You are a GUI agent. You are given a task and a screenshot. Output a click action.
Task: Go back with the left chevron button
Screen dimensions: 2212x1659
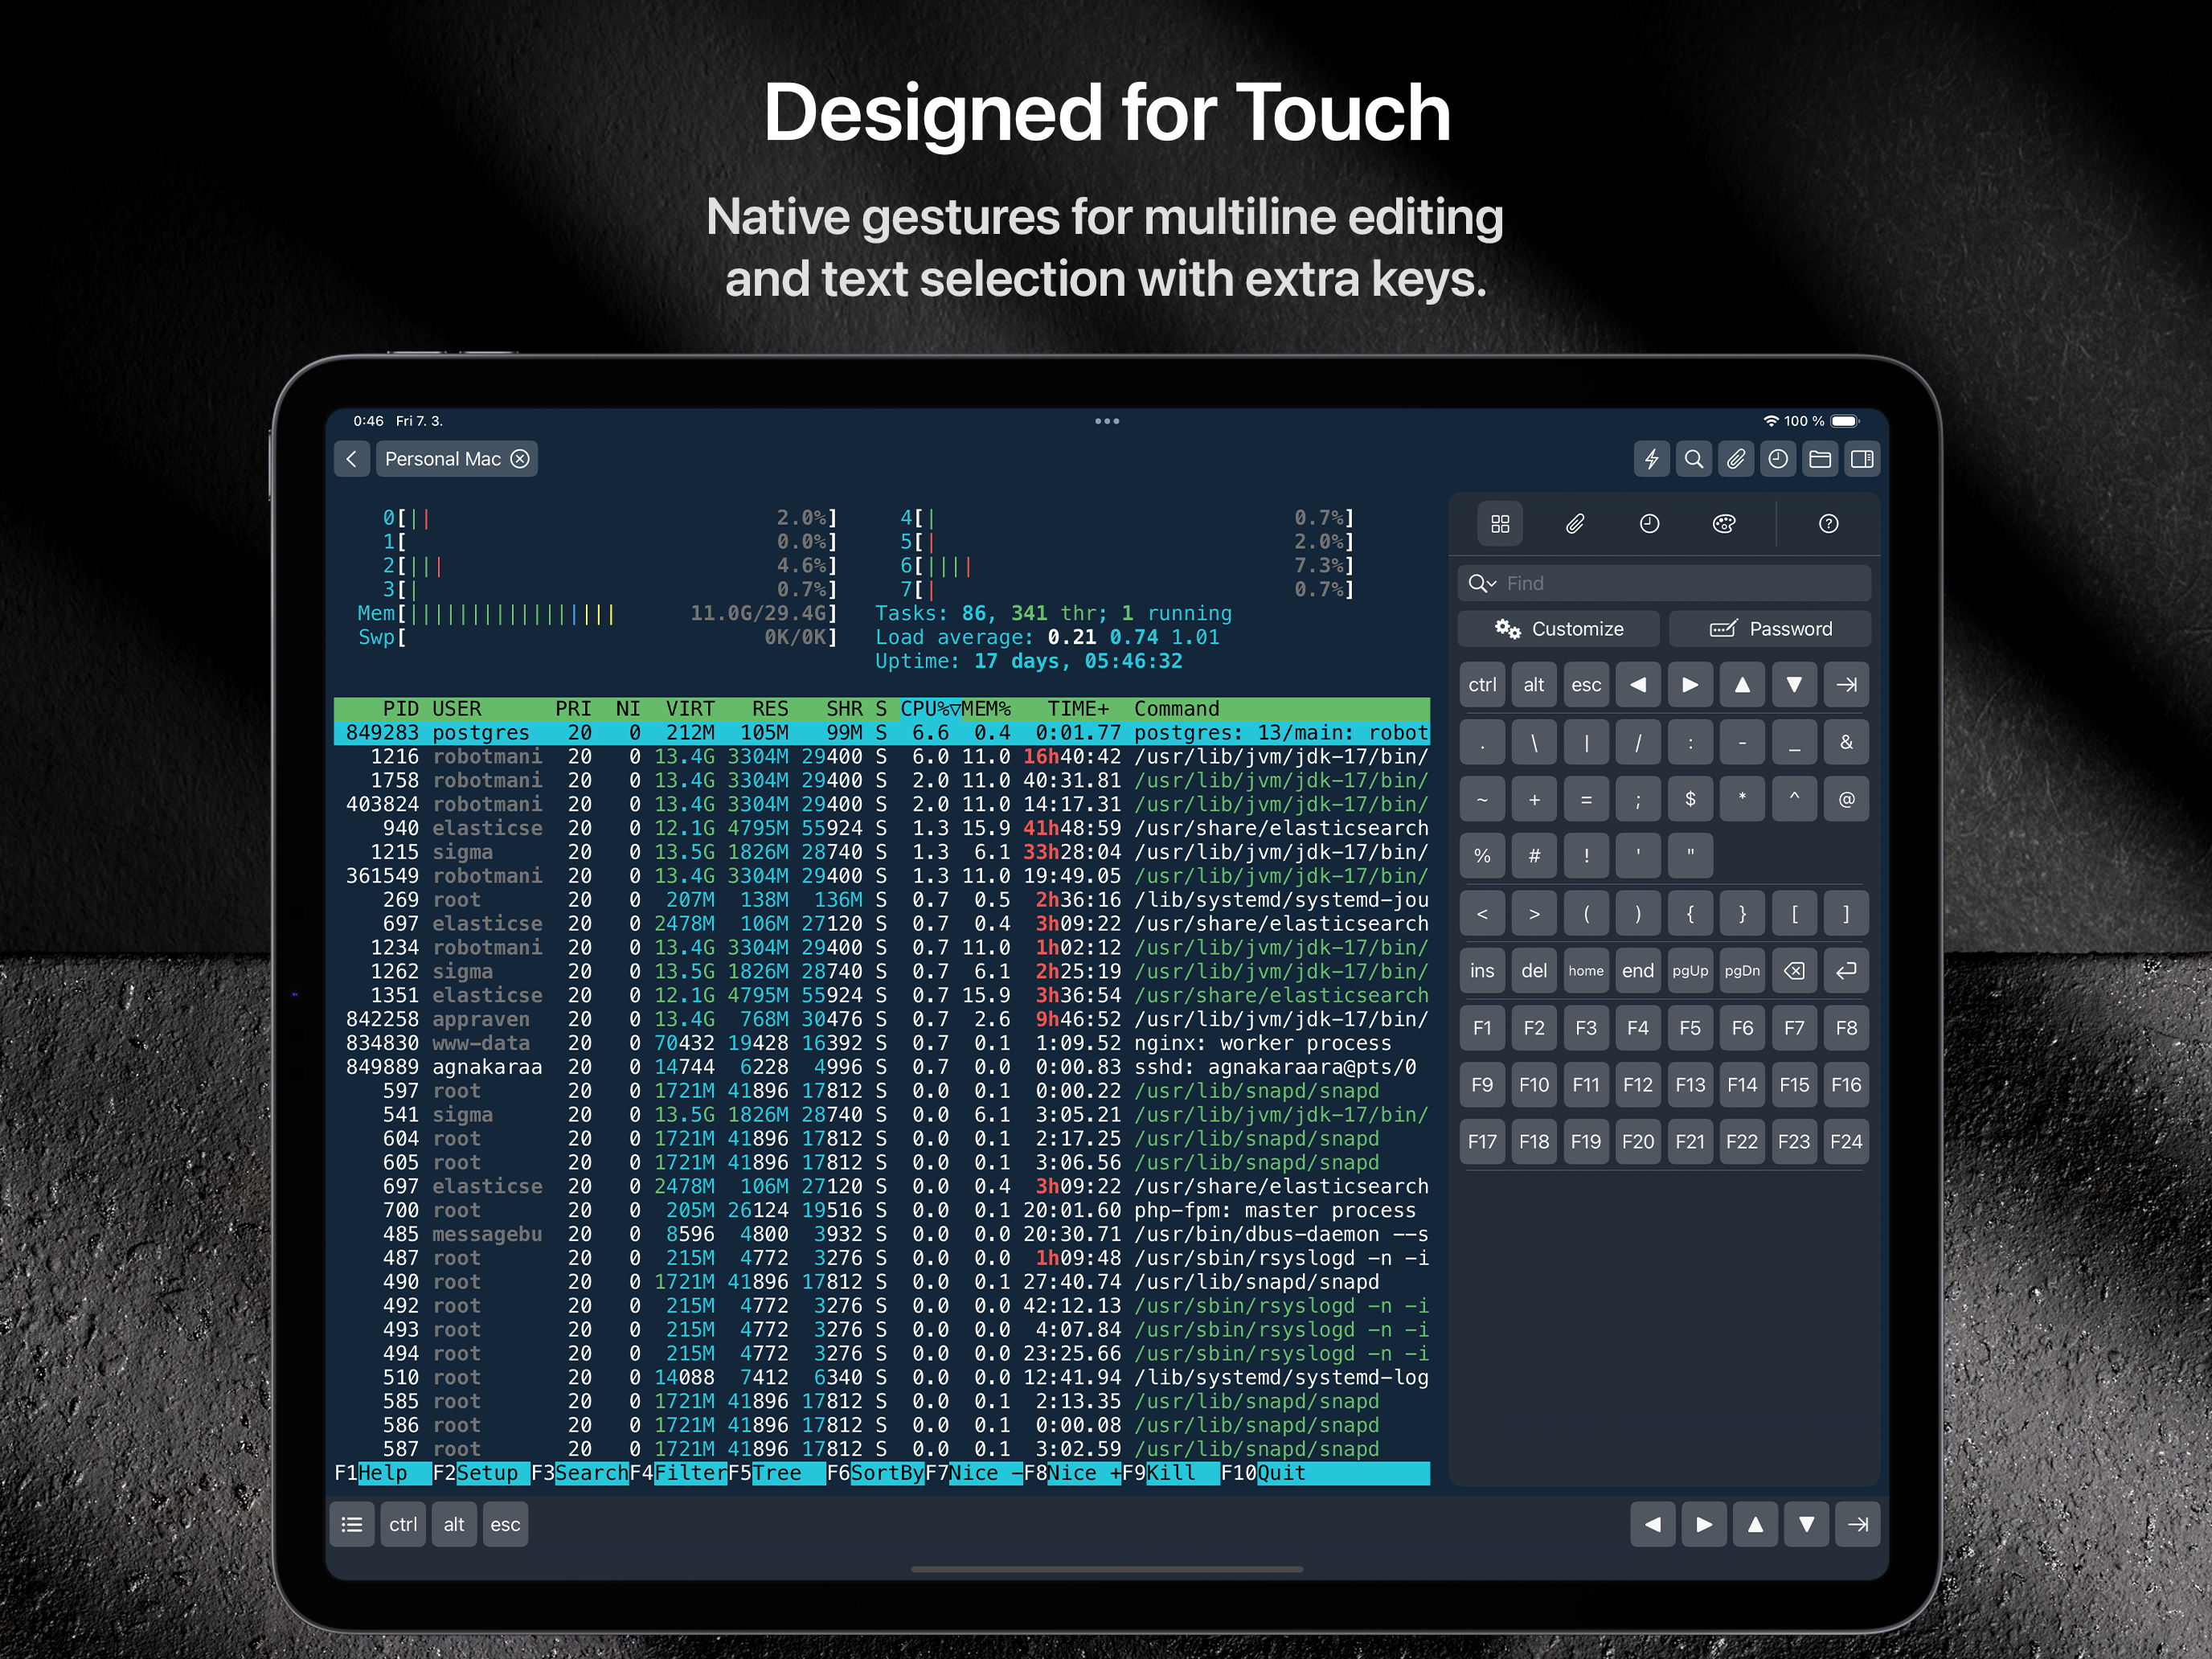point(352,459)
